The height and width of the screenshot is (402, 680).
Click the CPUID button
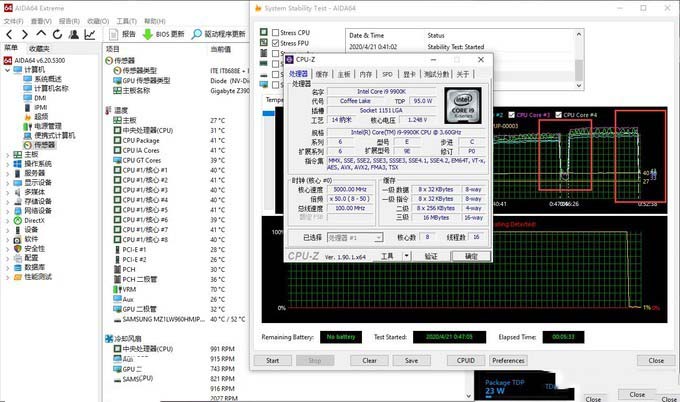point(466,360)
